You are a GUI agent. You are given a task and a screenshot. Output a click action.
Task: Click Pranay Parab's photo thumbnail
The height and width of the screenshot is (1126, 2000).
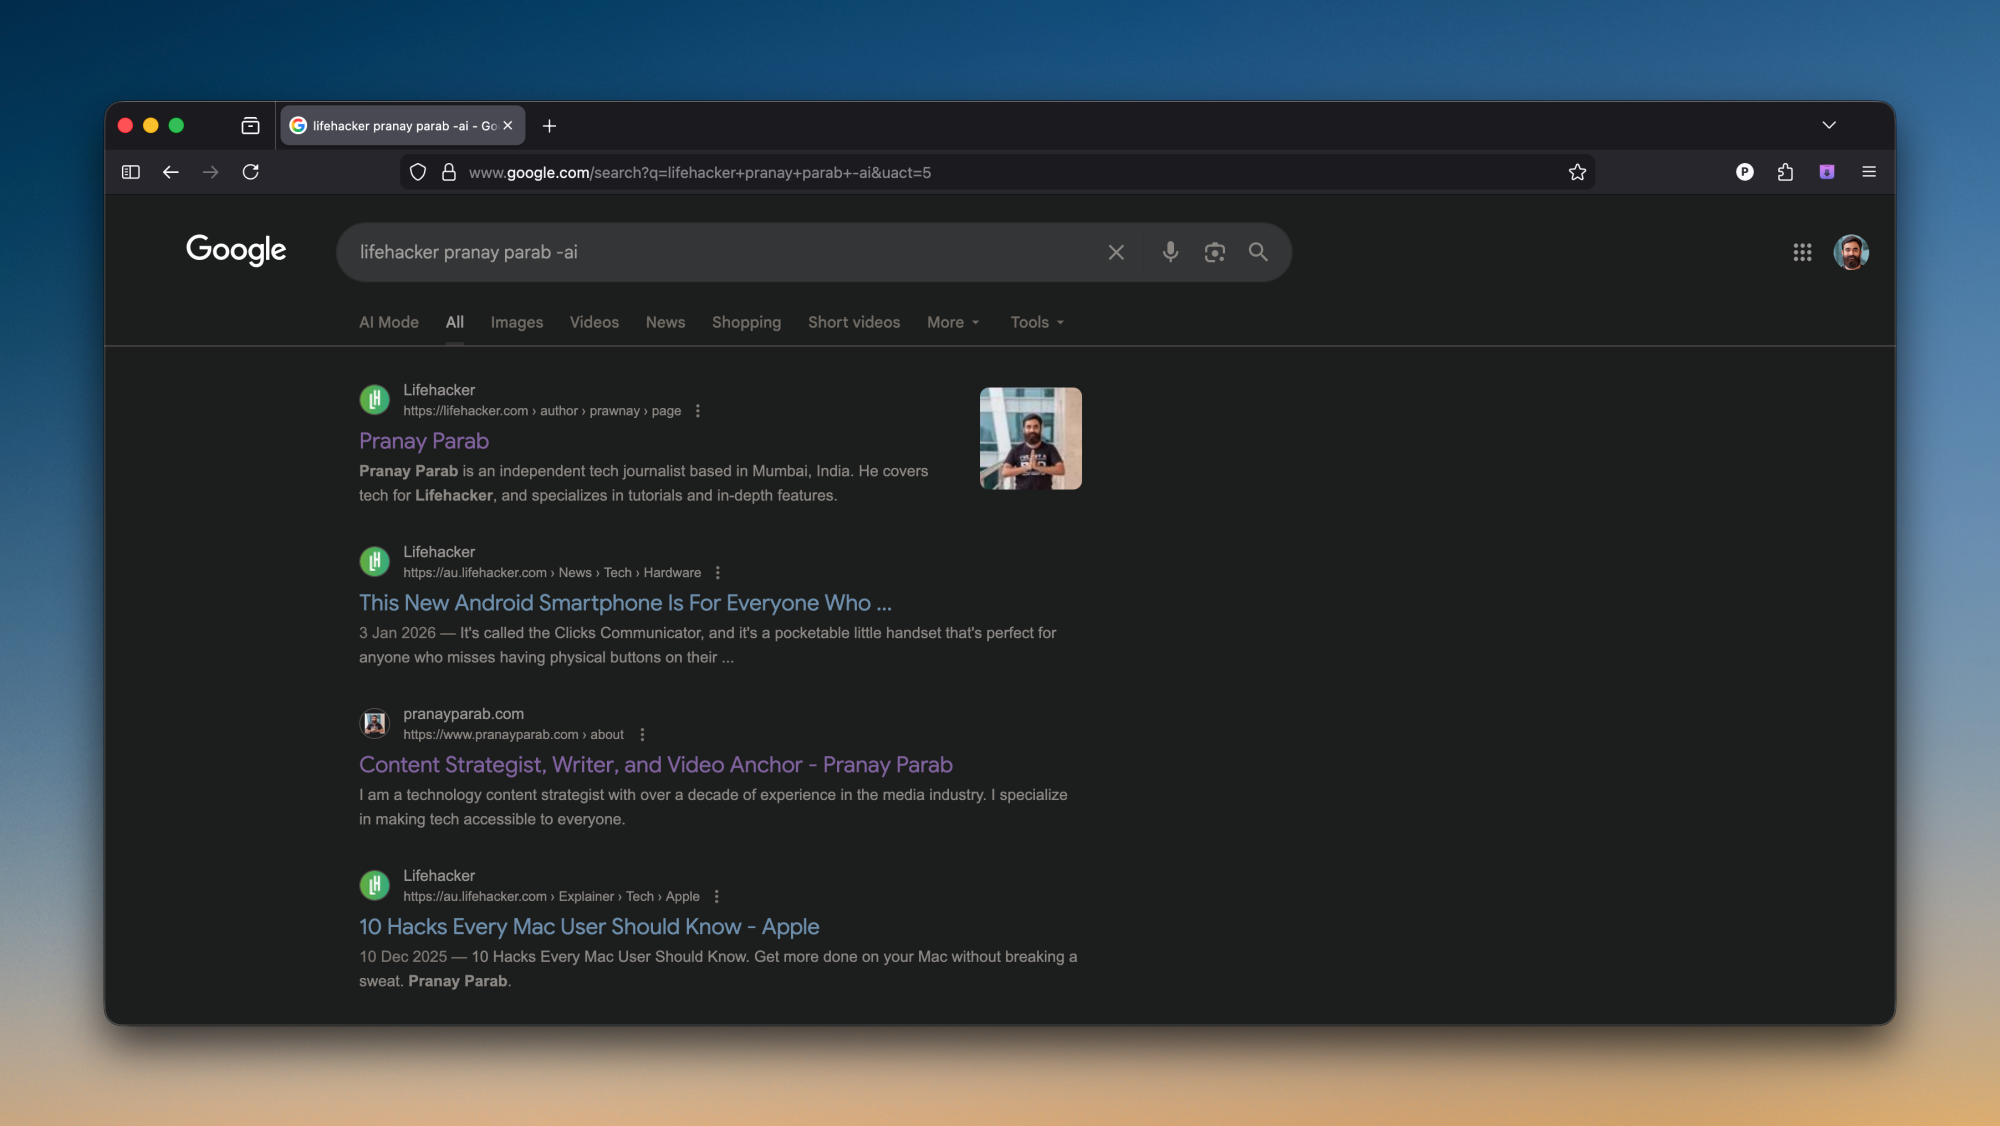click(x=1030, y=438)
